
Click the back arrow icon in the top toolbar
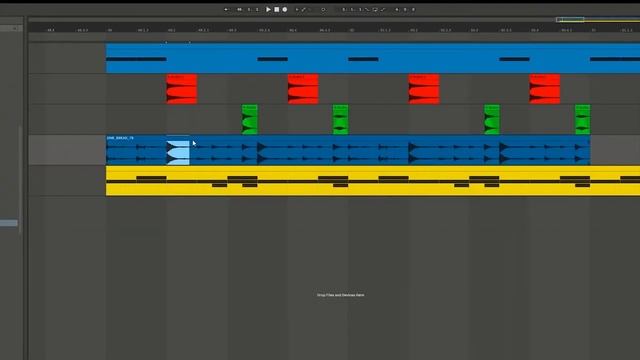tap(226, 9)
